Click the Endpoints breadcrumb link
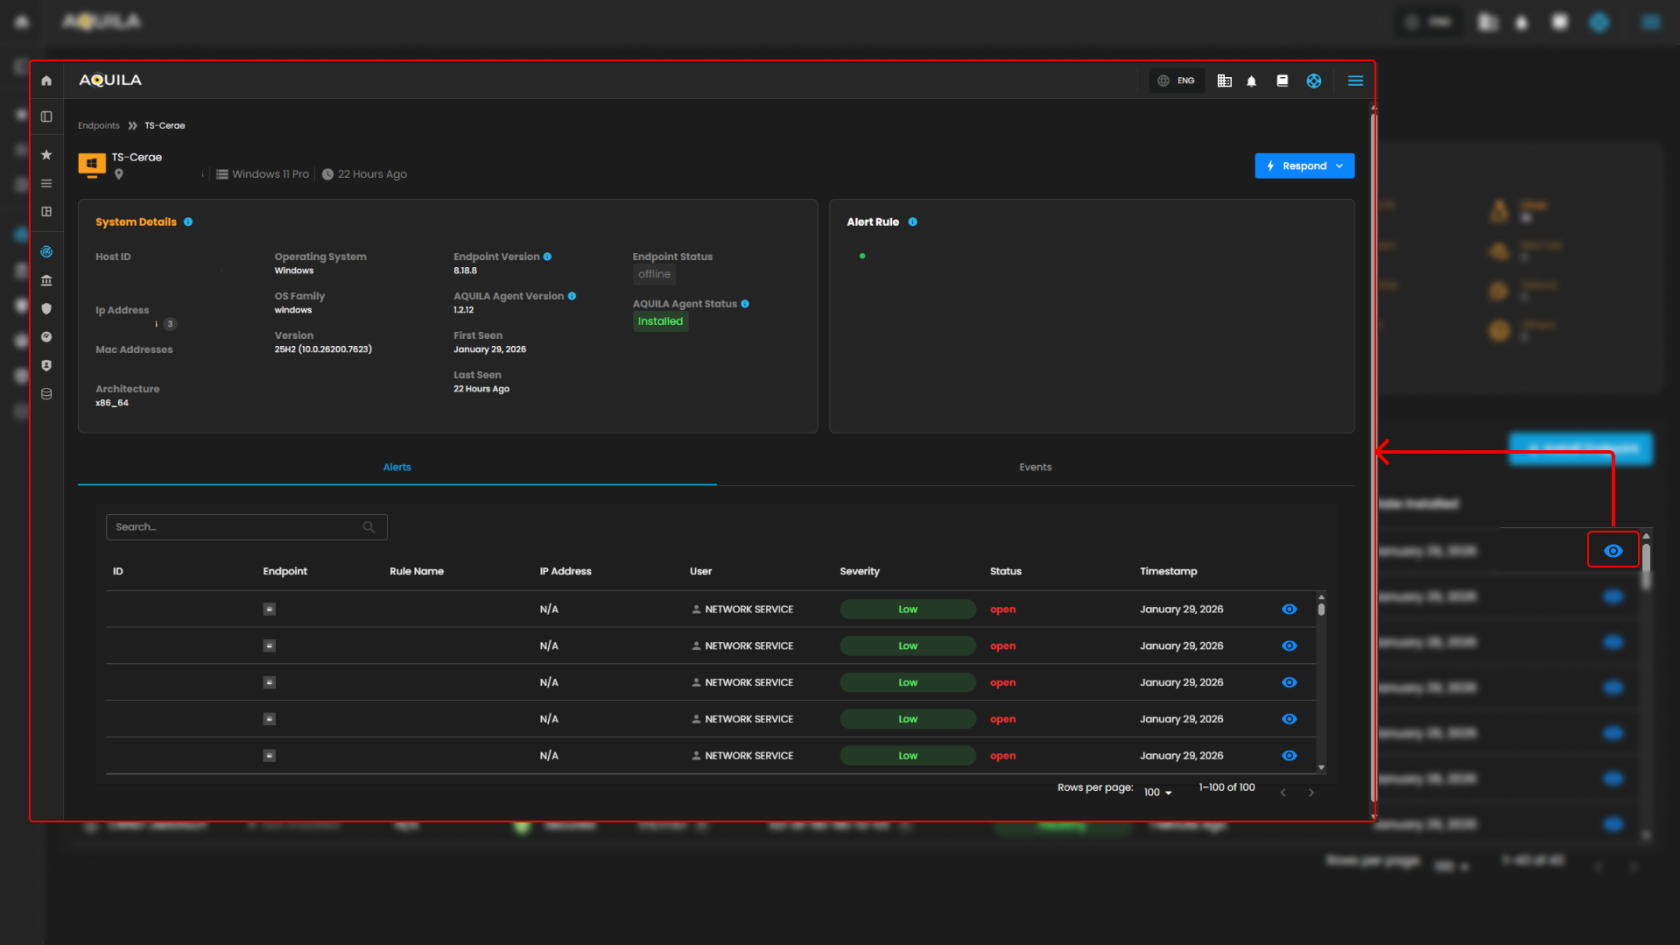Screen dimensions: 1680x945 98,126
